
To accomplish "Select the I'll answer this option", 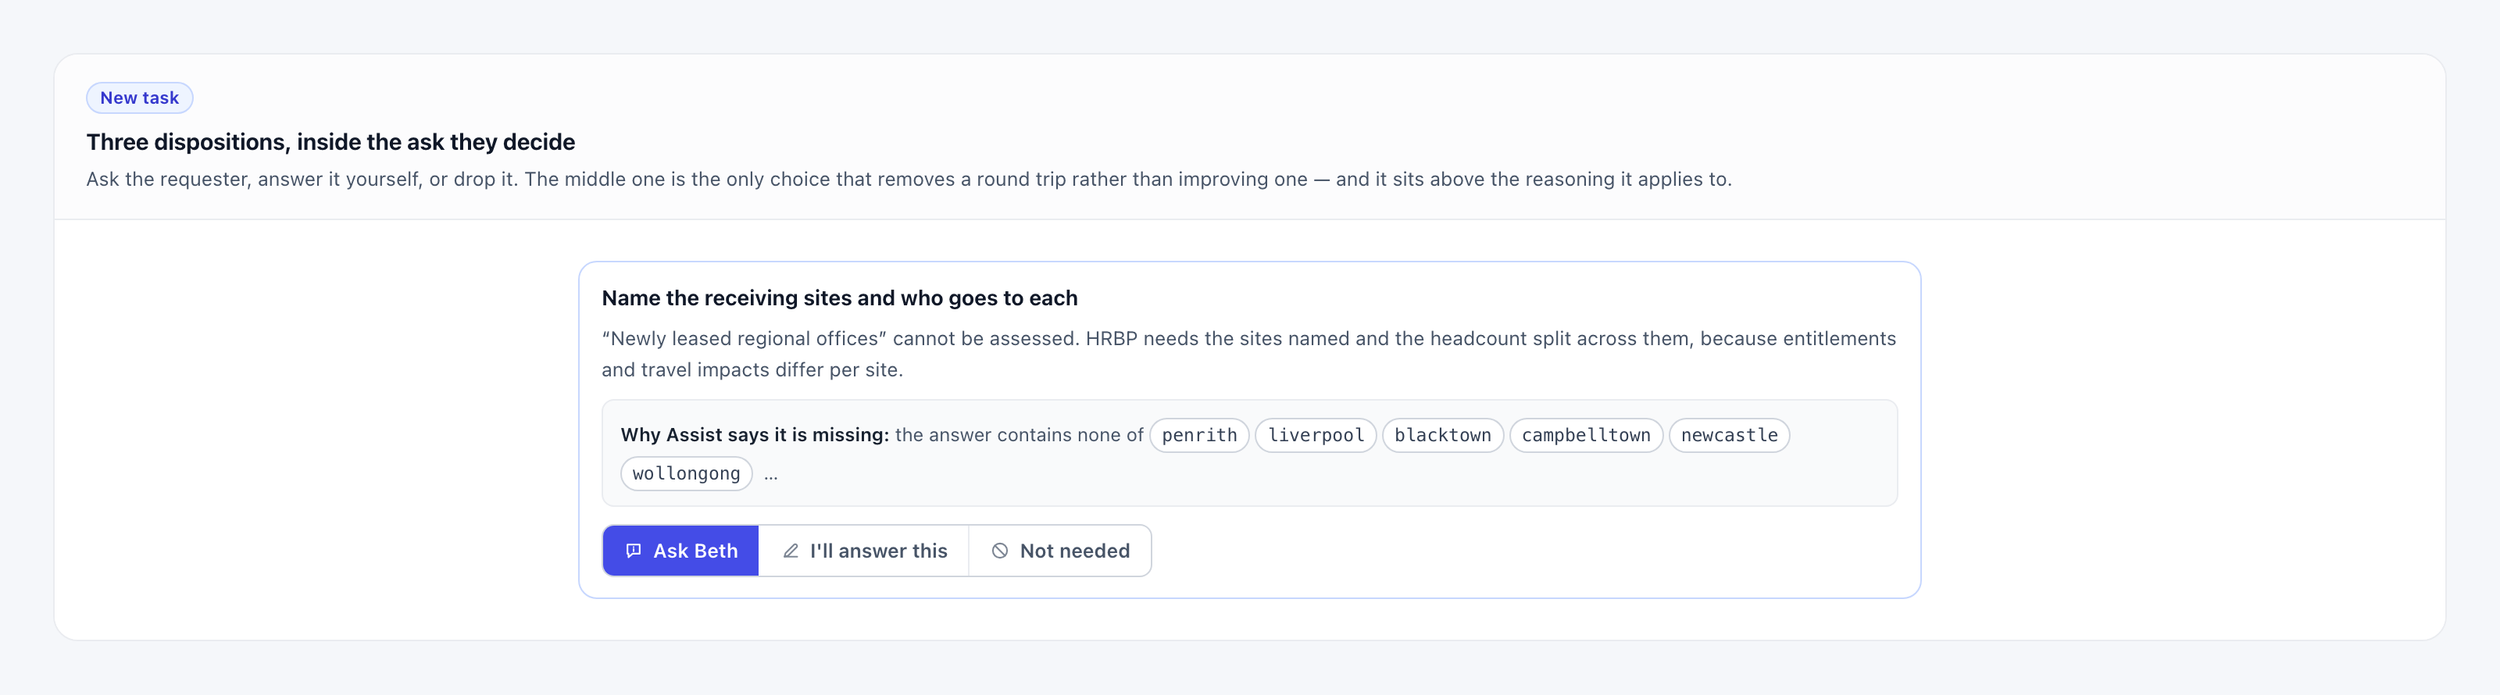I will (864, 551).
